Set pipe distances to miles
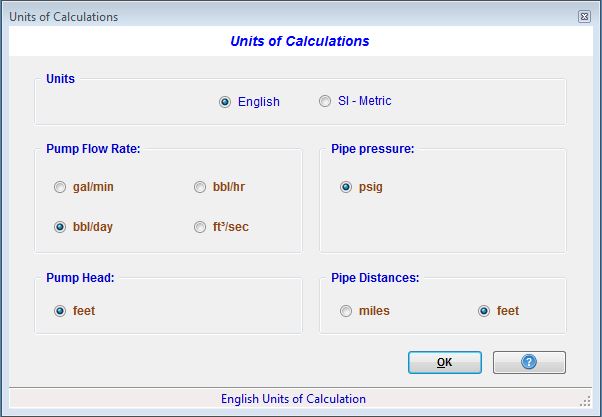The height and width of the screenshot is (417, 602). (x=346, y=311)
